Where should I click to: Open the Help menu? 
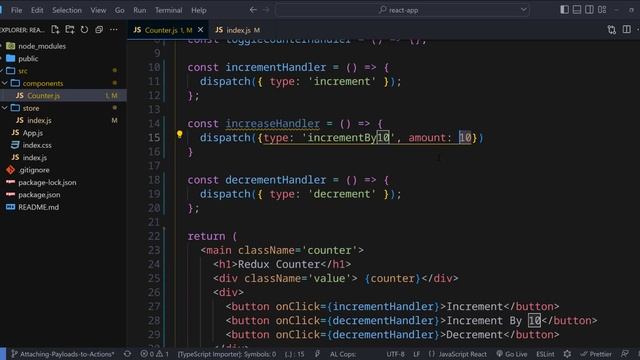(199, 10)
